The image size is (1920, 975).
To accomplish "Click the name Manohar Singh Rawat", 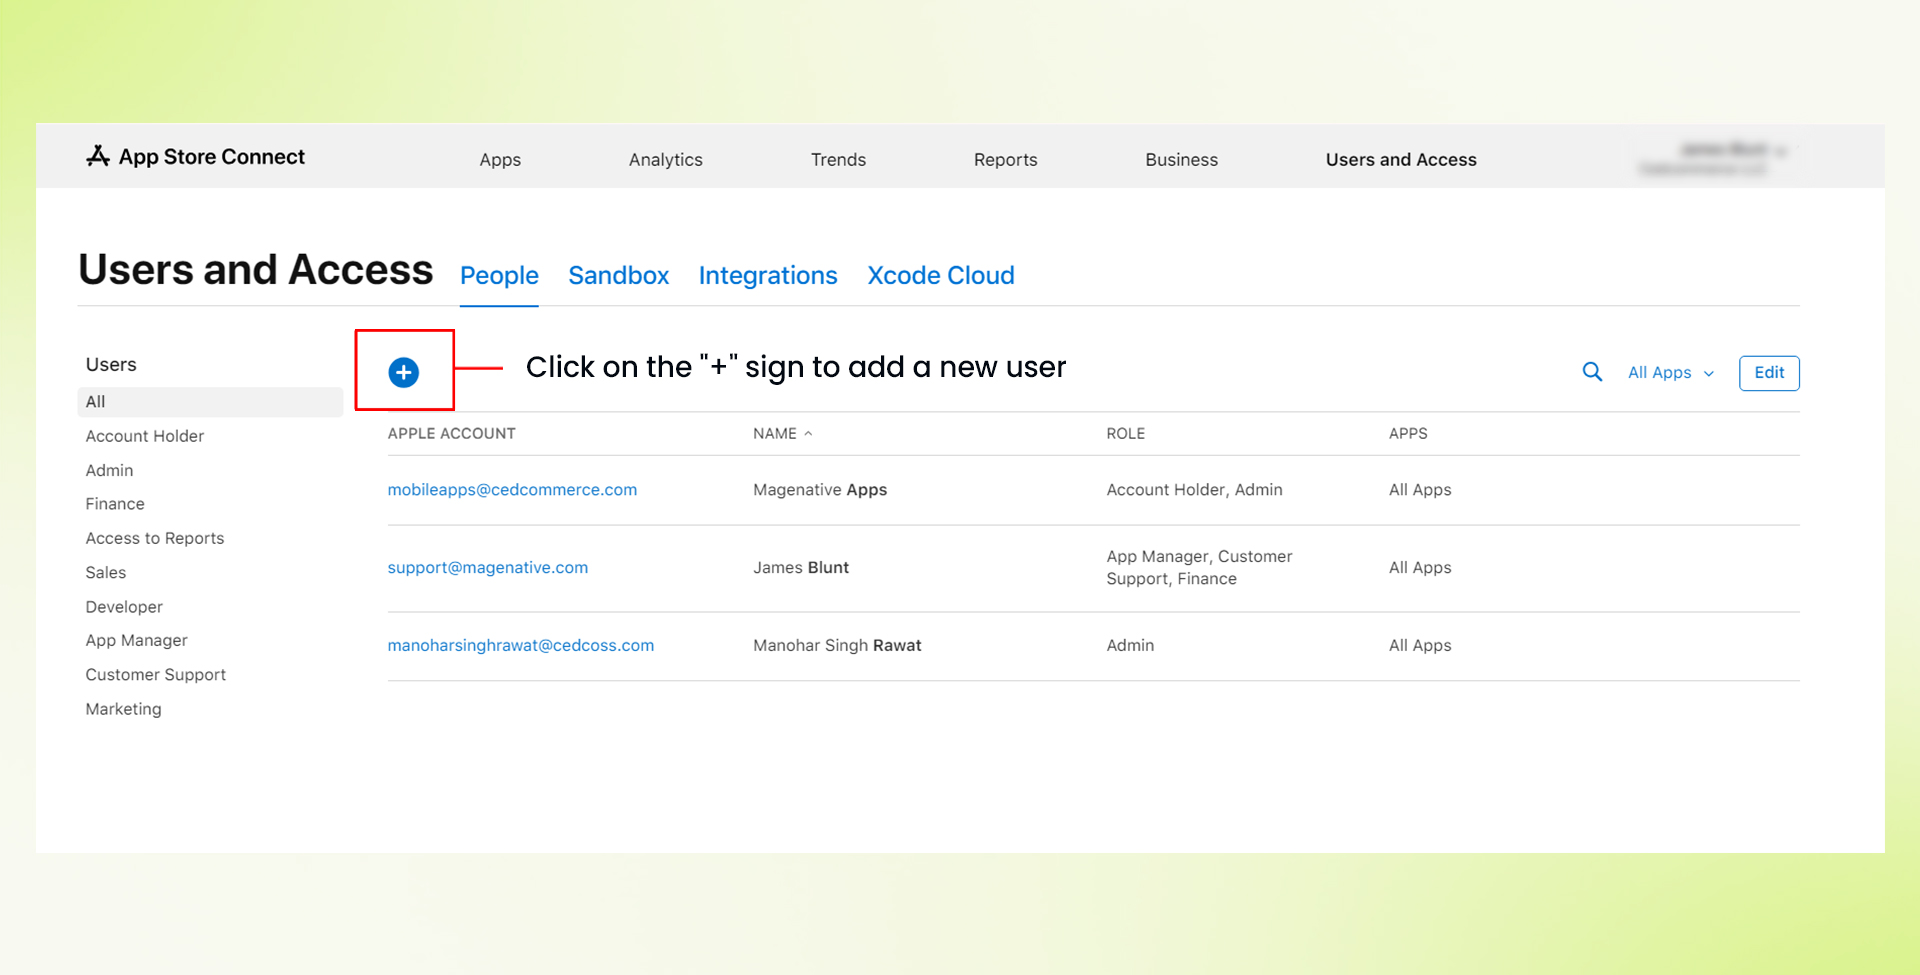I will [x=837, y=646].
